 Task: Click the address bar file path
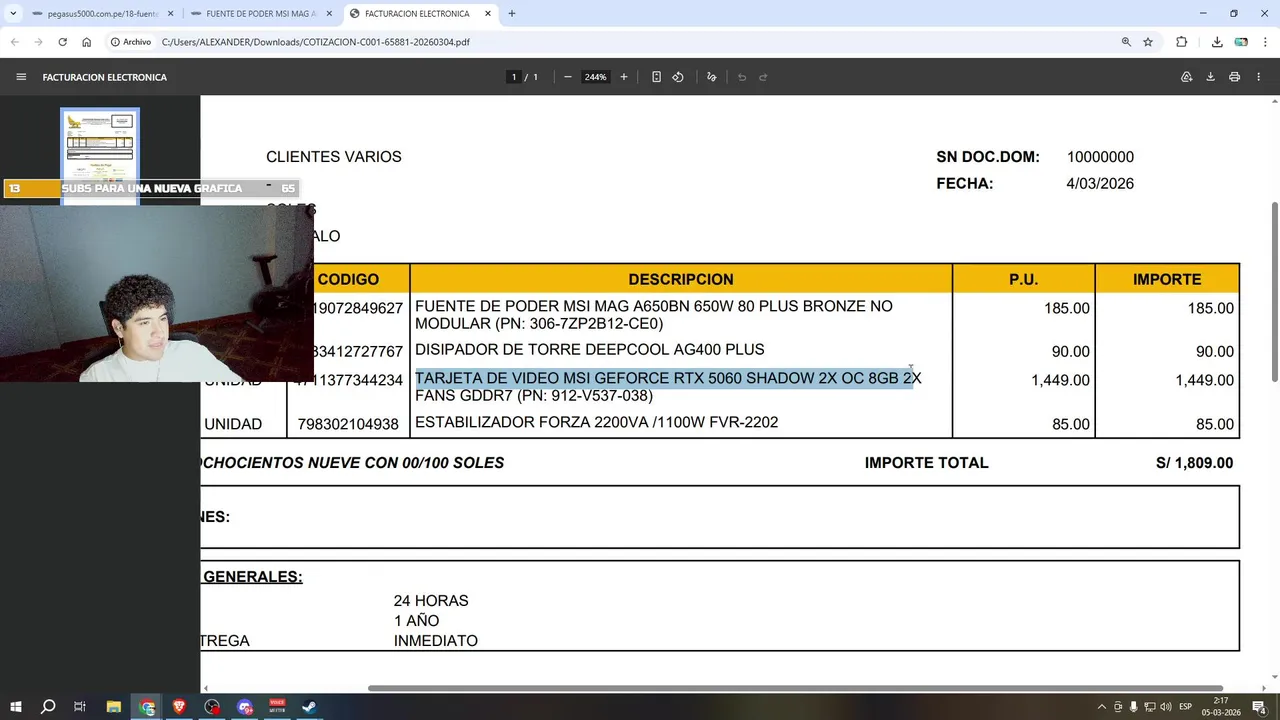316,42
